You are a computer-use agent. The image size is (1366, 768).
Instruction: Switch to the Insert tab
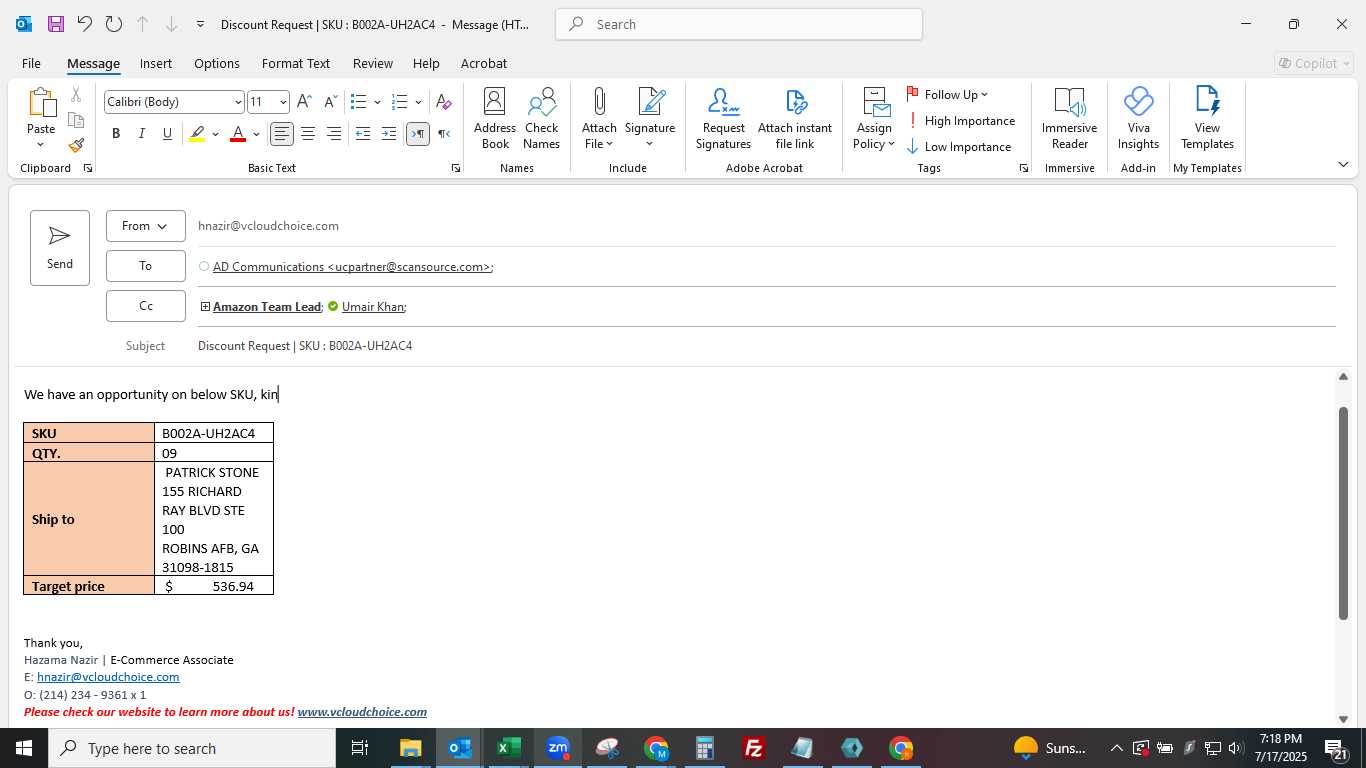(156, 63)
